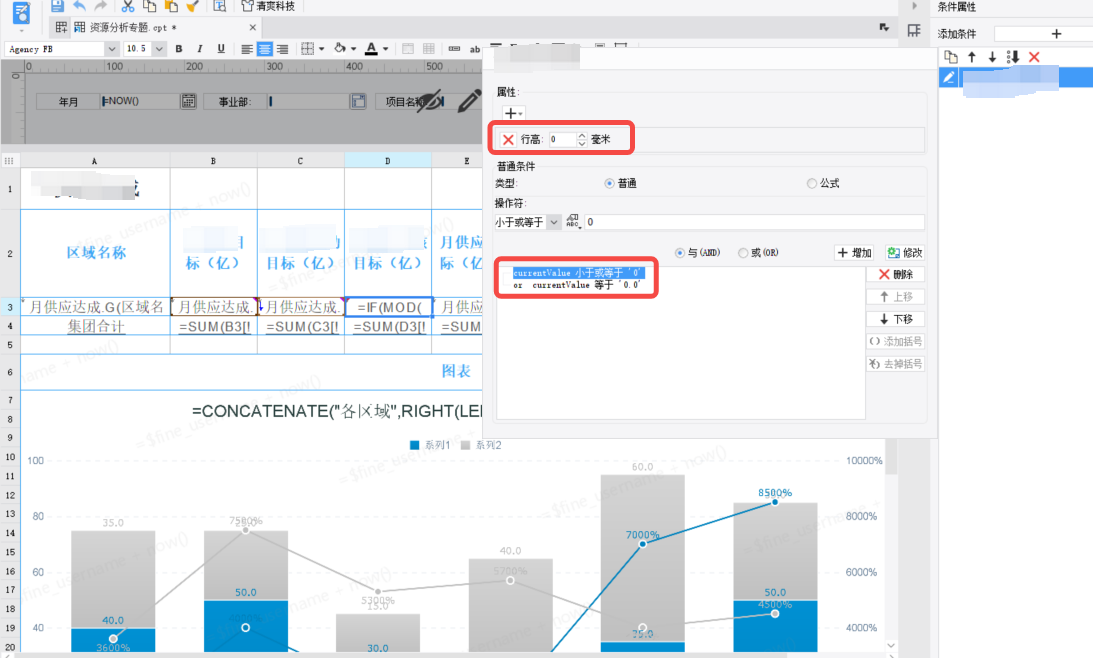1093x658 pixels.
Task: Delete the condition with the red X in 条件属性
Action: click(1034, 56)
